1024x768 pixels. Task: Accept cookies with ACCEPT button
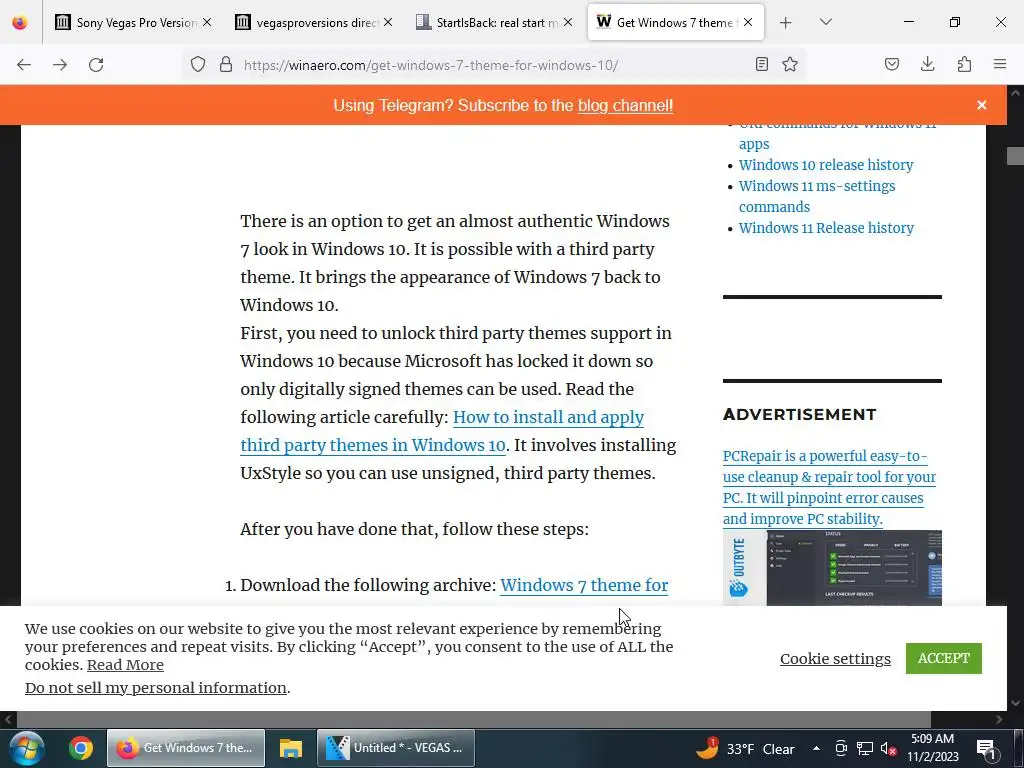click(944, 658)
